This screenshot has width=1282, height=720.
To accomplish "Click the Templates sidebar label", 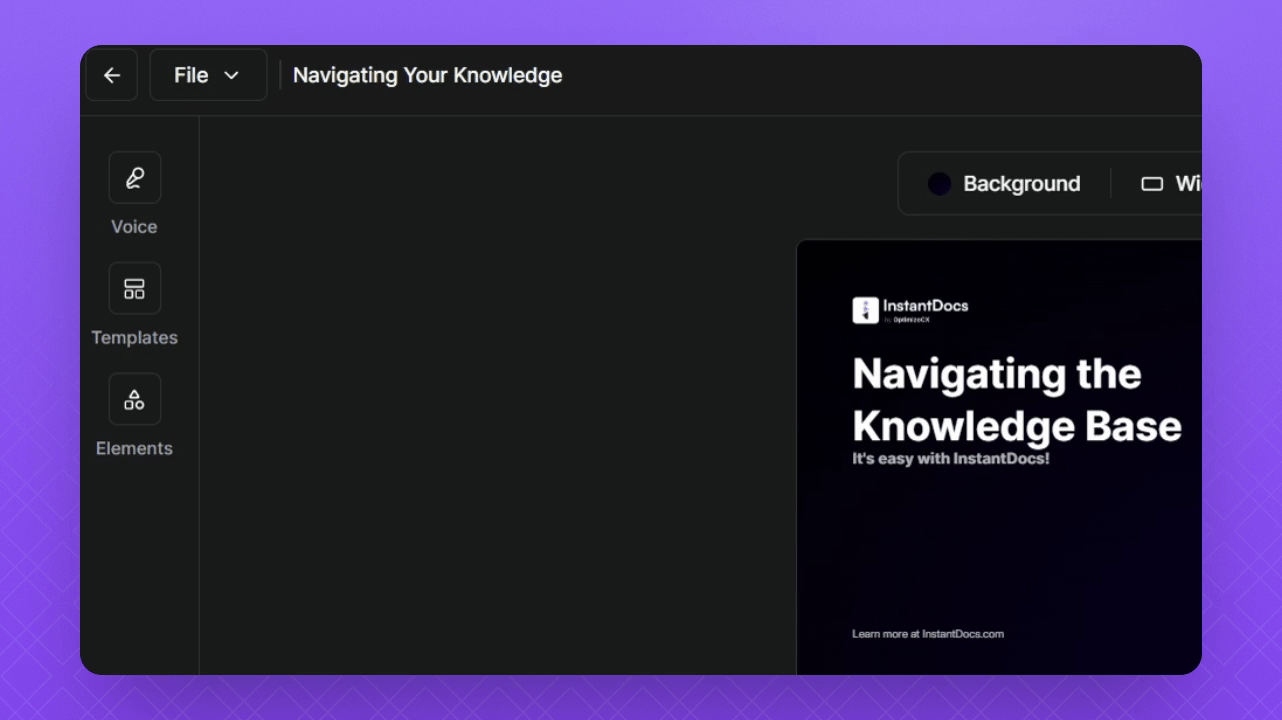I will [134, 338].
